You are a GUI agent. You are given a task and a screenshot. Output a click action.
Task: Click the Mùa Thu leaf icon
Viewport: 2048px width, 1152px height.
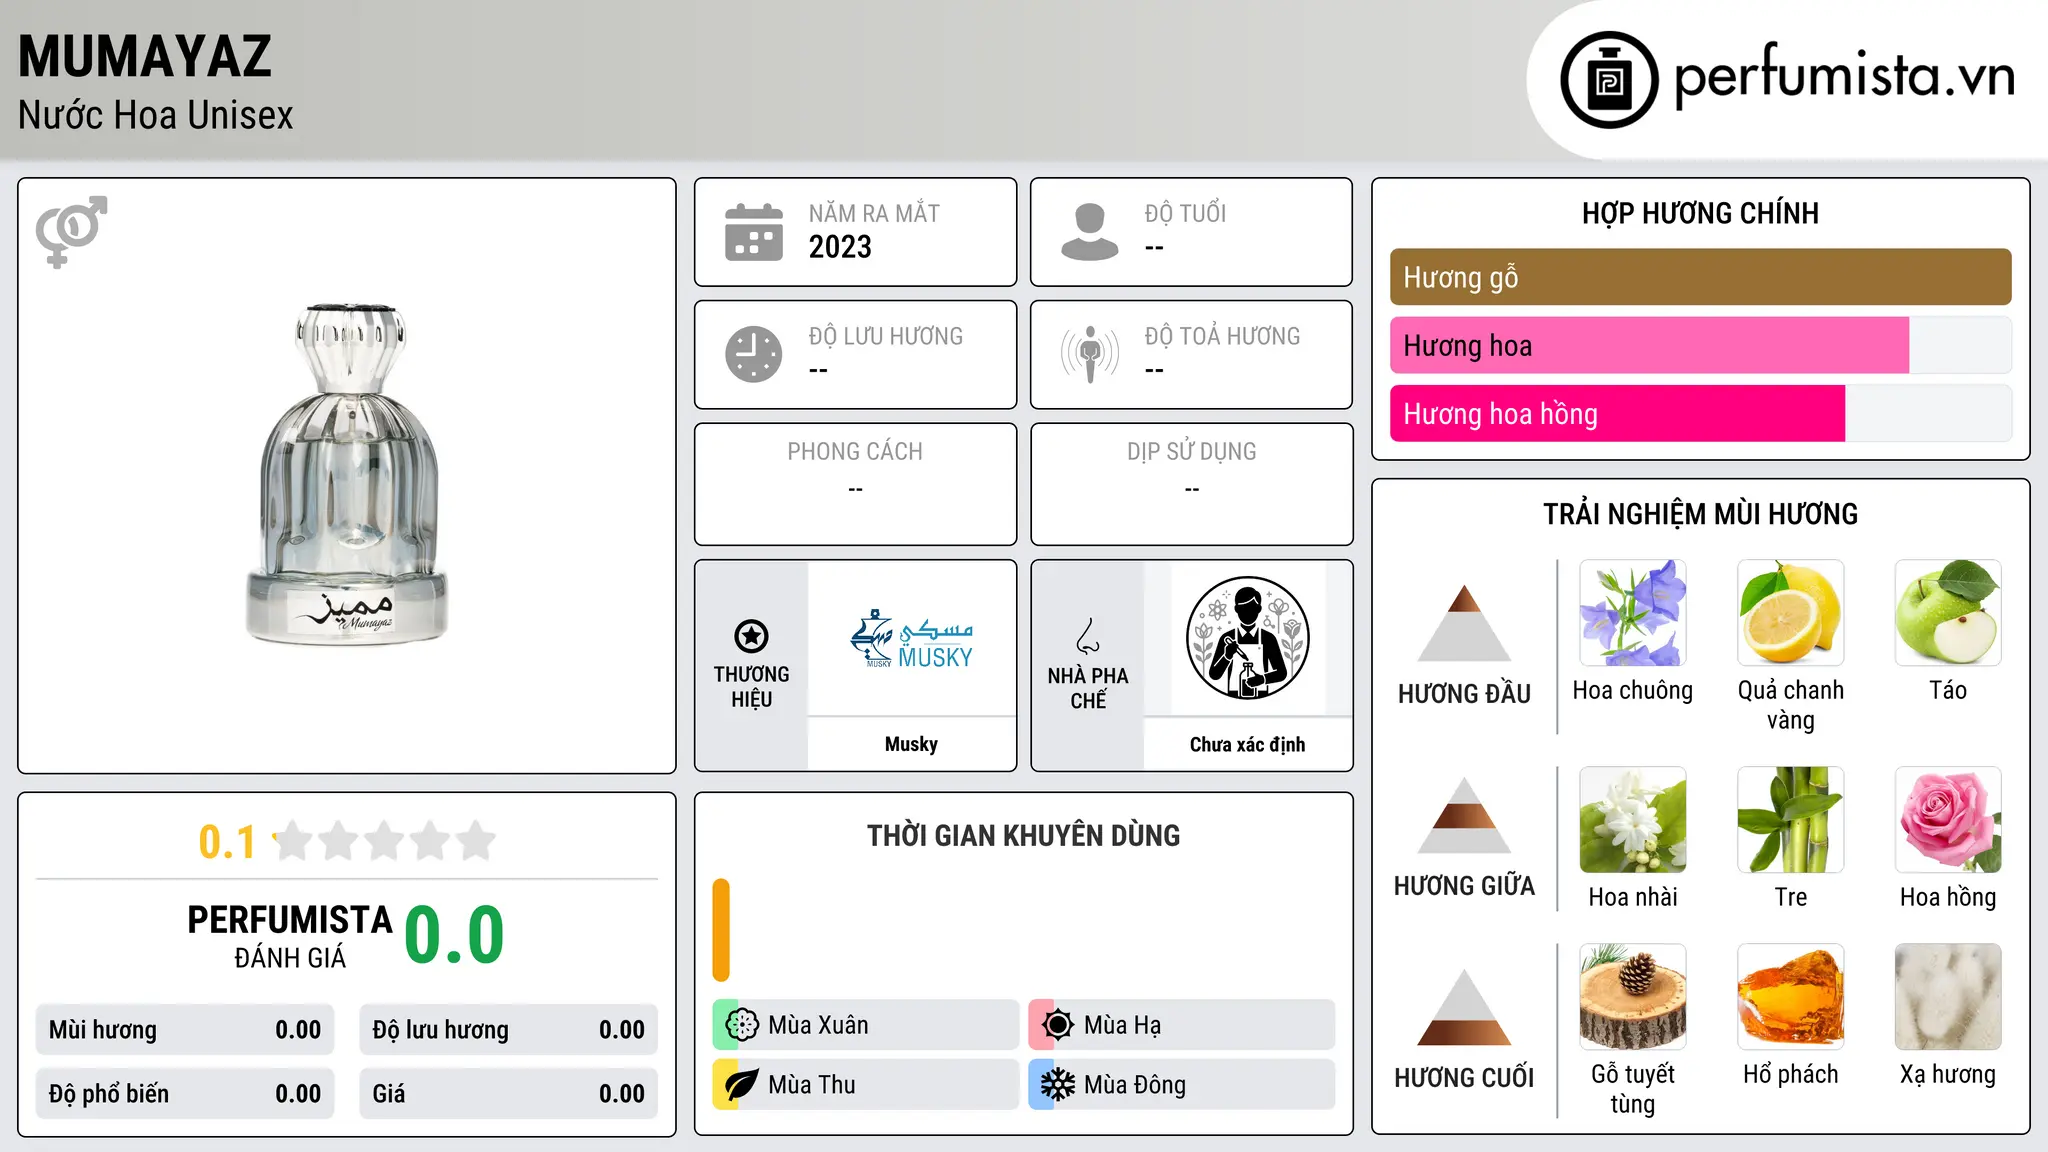click(x=742, y=1084)
